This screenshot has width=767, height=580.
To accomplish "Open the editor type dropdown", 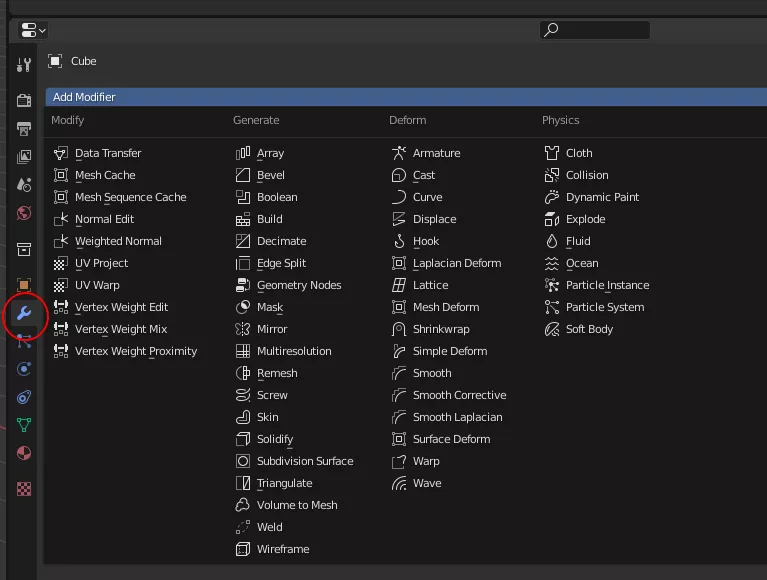I will (32, 30).
